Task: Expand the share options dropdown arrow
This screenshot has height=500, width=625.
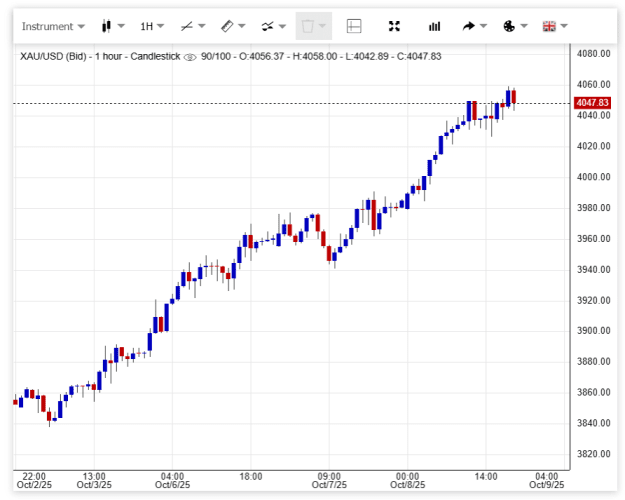Action: click(x=483, y=26)
